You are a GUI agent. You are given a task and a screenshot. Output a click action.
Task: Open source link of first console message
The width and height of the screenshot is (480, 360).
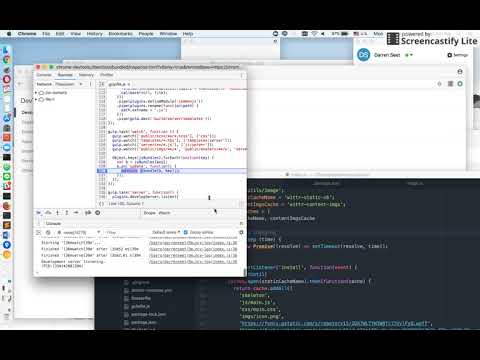pos(193,243)
